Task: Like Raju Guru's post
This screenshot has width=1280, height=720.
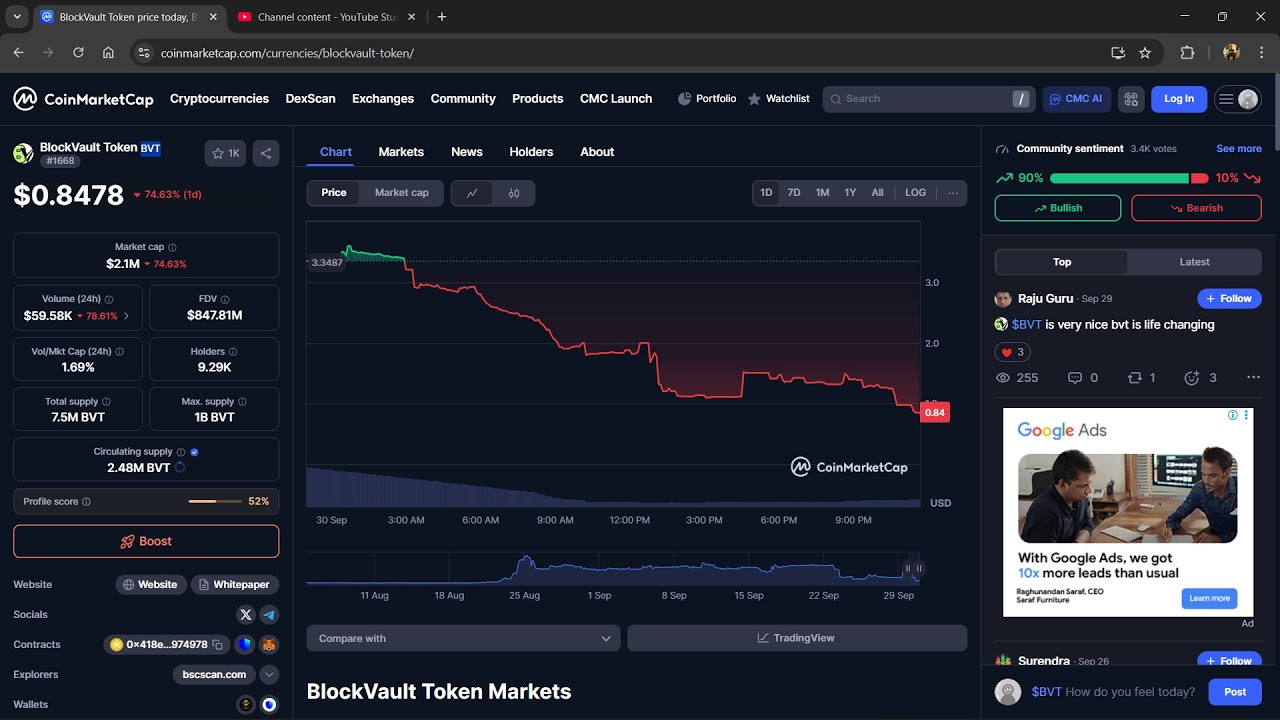Action: [x=1012, y=352]
